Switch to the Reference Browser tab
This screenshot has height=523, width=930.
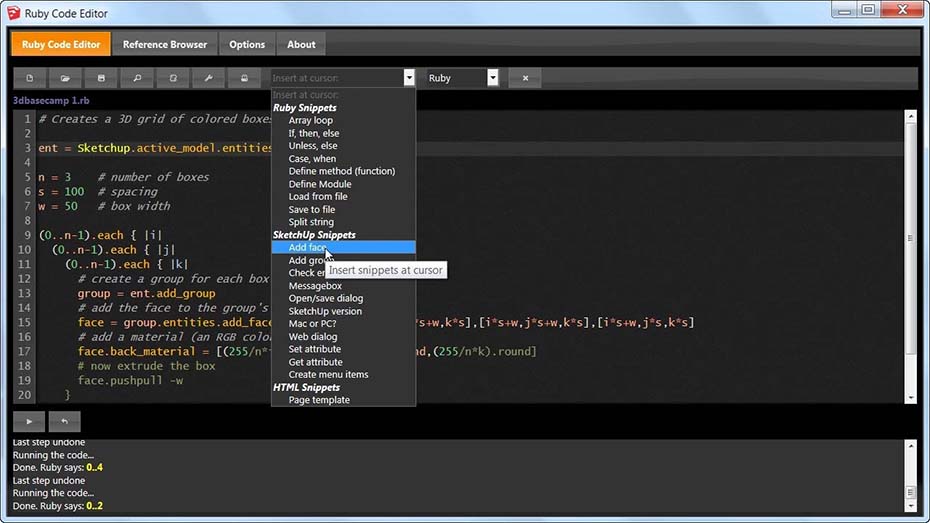[165, 44]
